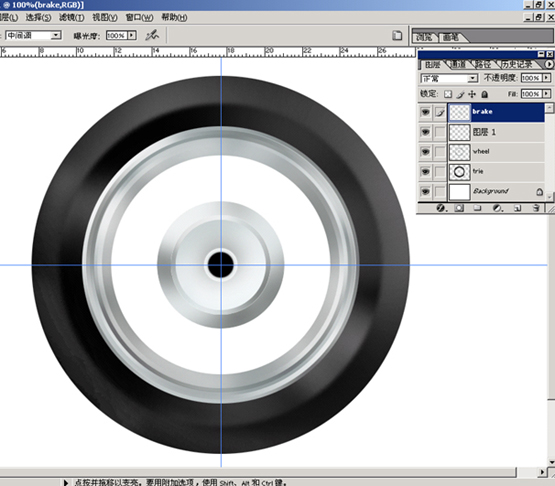555x486 pixels.
Task: Open the layers palette flyout menu
Action: tap(549, 64)
